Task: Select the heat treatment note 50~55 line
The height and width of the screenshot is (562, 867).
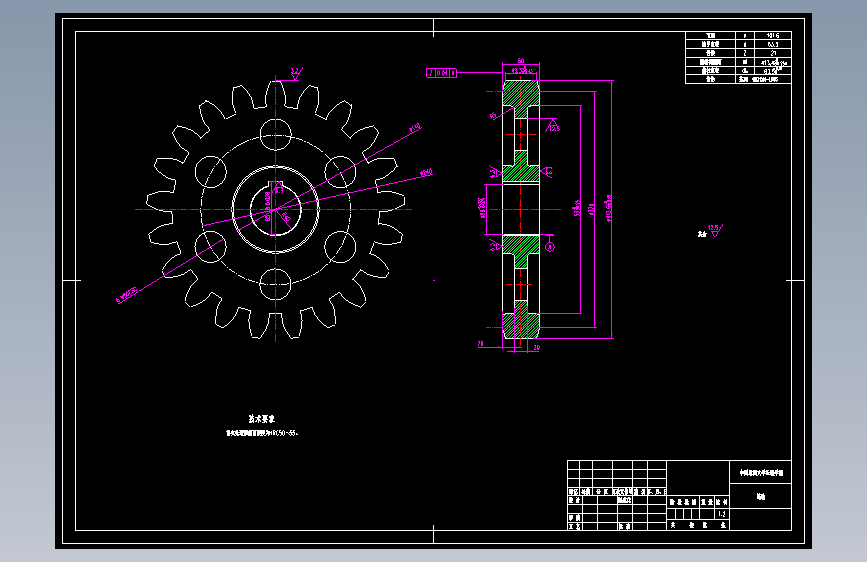Action: (x=262, y=433)
